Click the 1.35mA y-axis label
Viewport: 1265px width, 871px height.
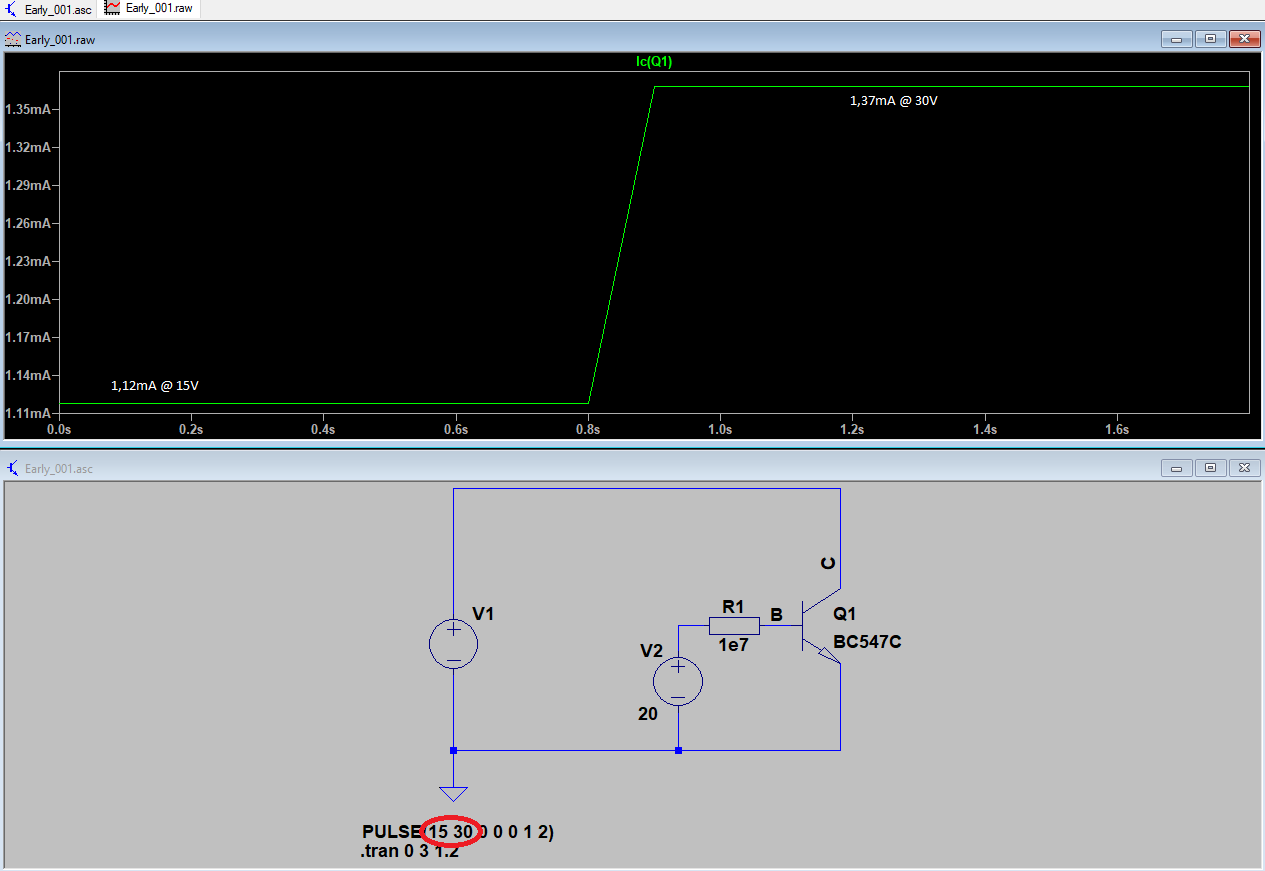(27, 109)
